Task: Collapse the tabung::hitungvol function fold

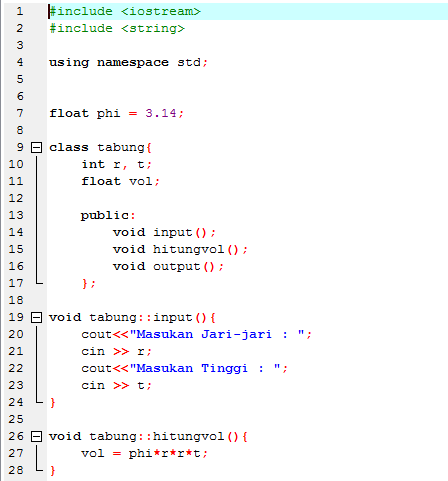Action: pos(36,436)
